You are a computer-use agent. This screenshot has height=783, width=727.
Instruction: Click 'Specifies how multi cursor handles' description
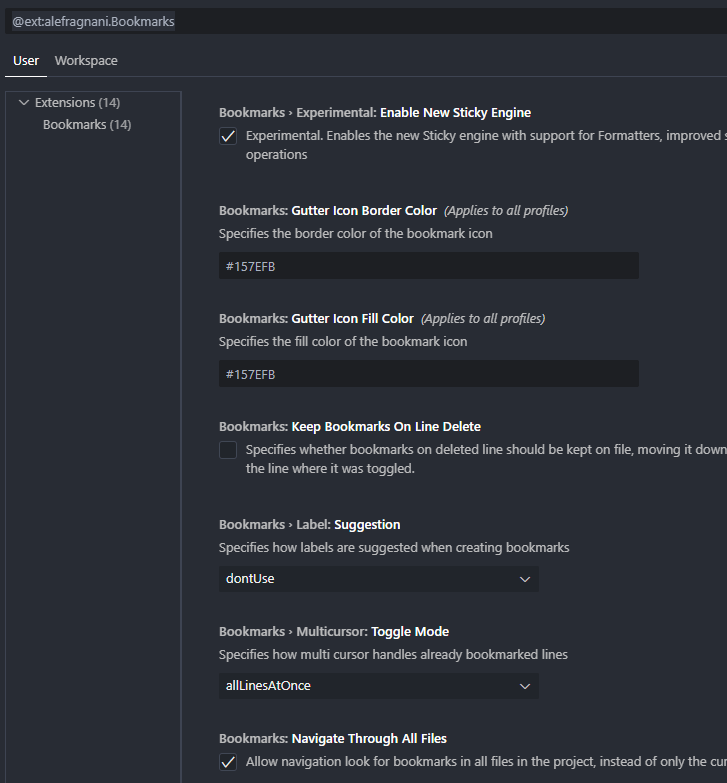click(x=393, y=654)
